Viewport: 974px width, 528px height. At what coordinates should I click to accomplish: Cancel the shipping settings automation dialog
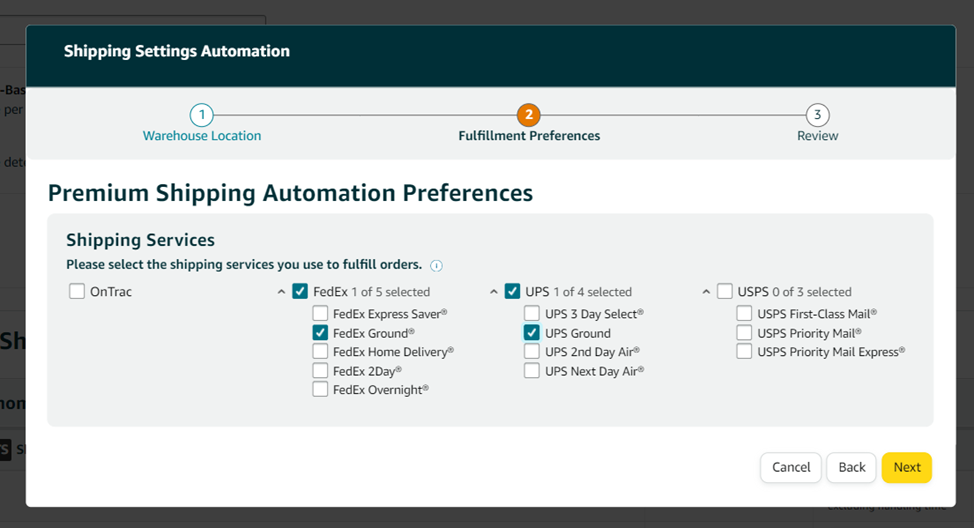click(x=790, y=467)
